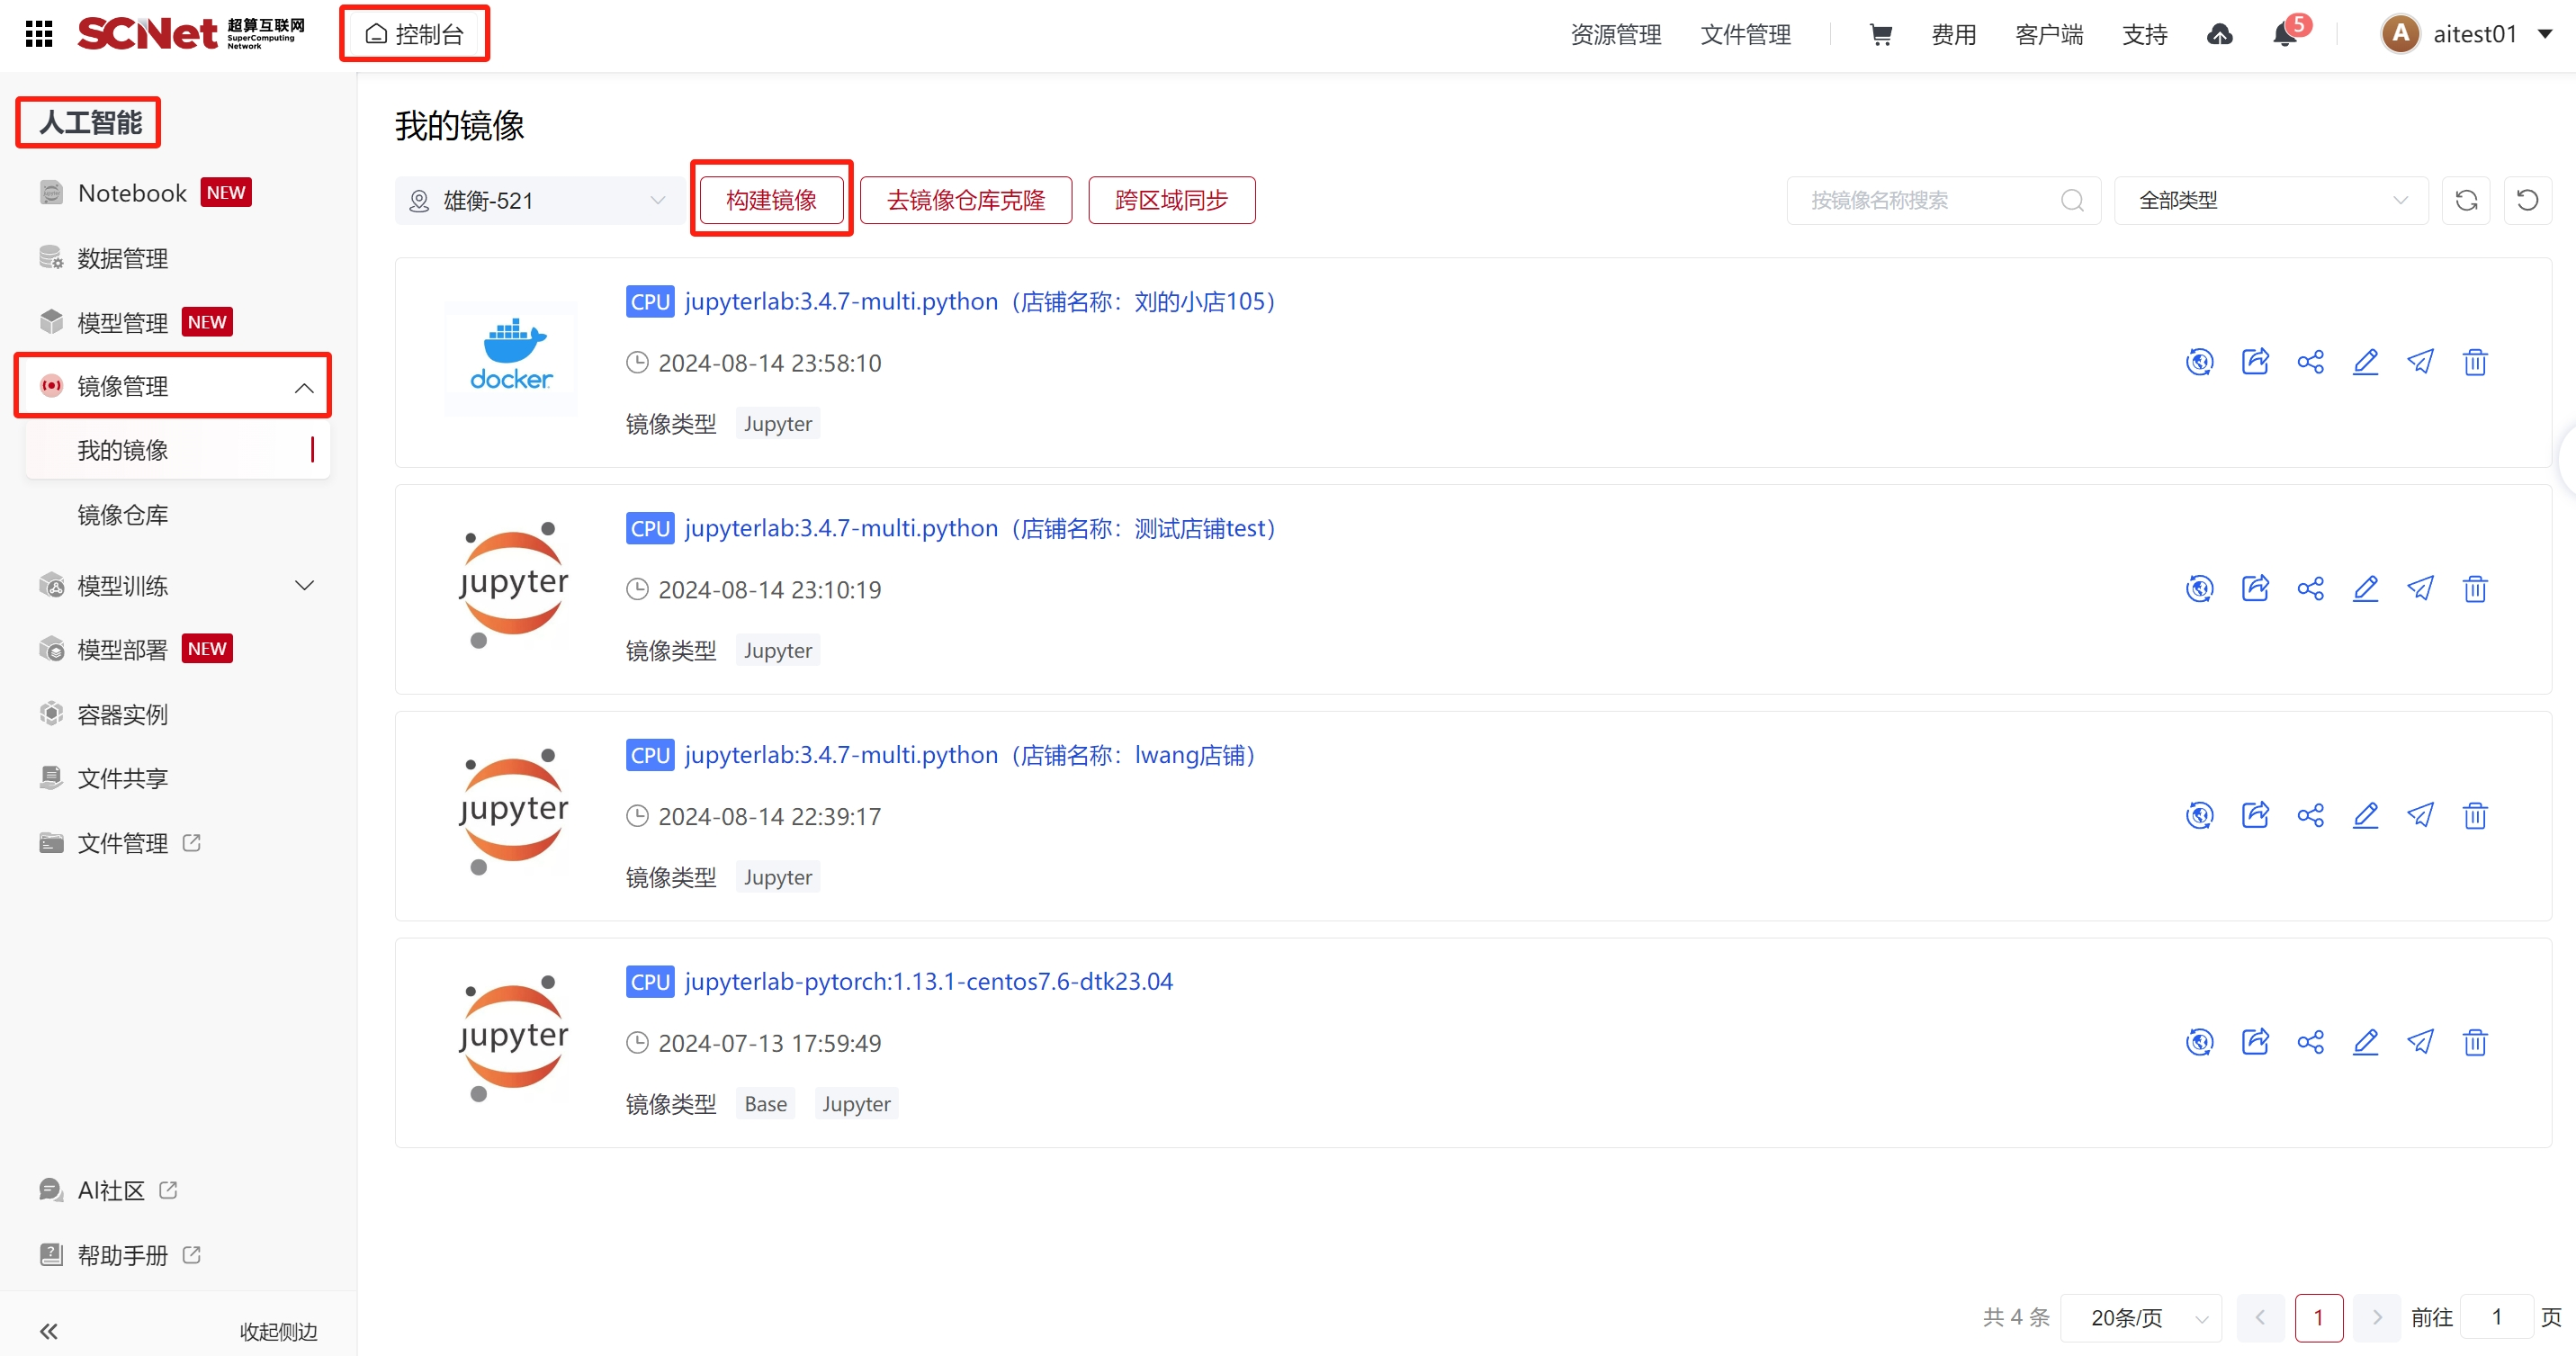The height and width of the screenshot is (1356, 2576).
Task: Go to 资源管理 in top navigation
Action: 1615,35
